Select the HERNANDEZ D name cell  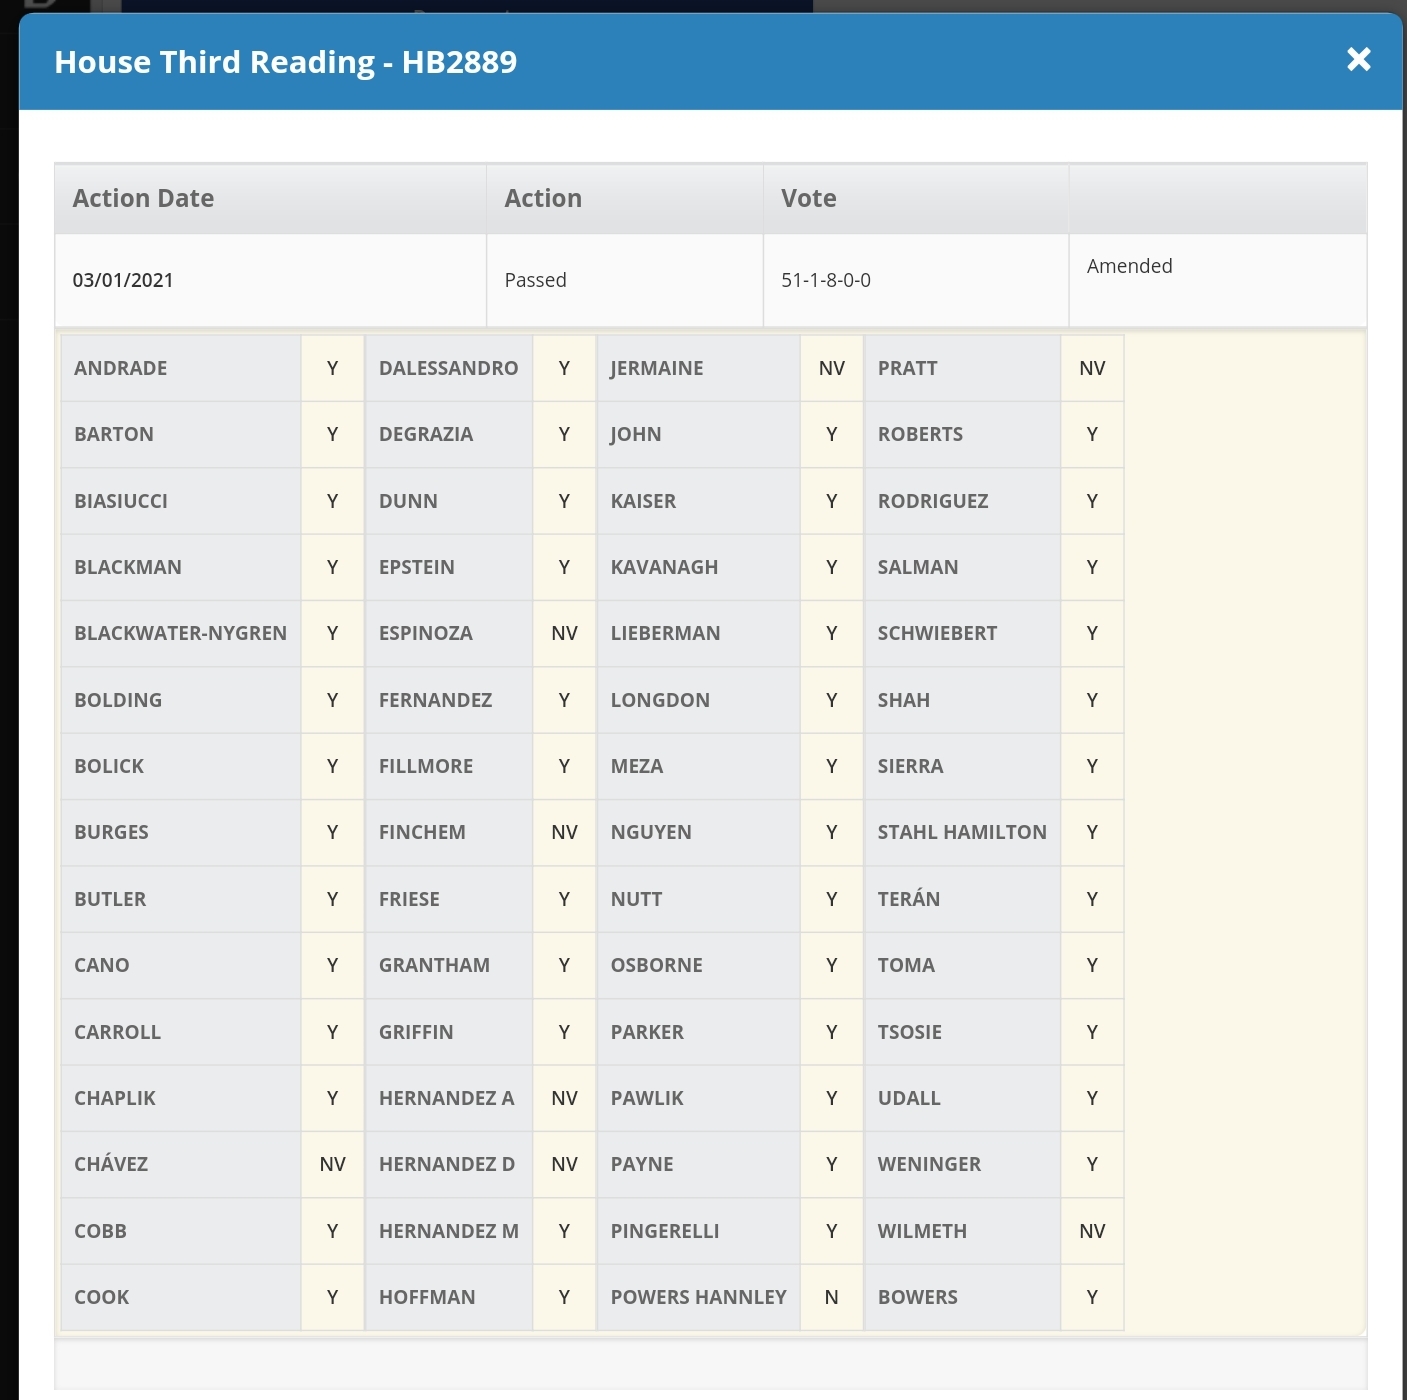[449, 1164]
